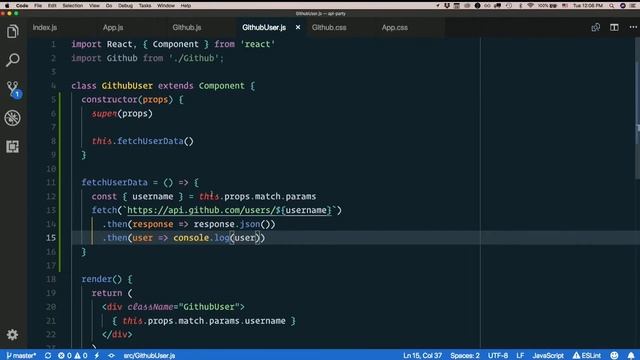This screenshot has height=360, width=640.
Task: Open the Window menu
Action: pos(166,6)
